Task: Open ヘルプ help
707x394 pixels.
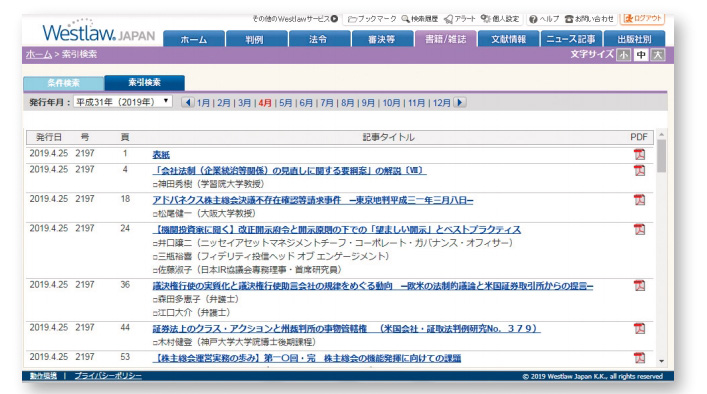Action: coord(544,19)
